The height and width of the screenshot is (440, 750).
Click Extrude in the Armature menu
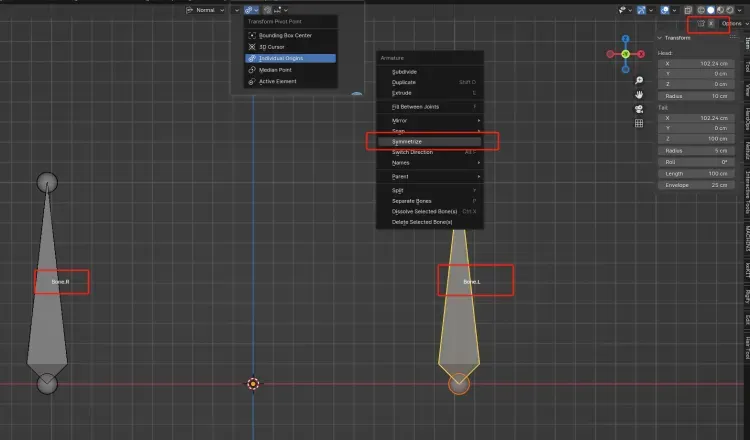pyautogui.click(x=430, y=93)
